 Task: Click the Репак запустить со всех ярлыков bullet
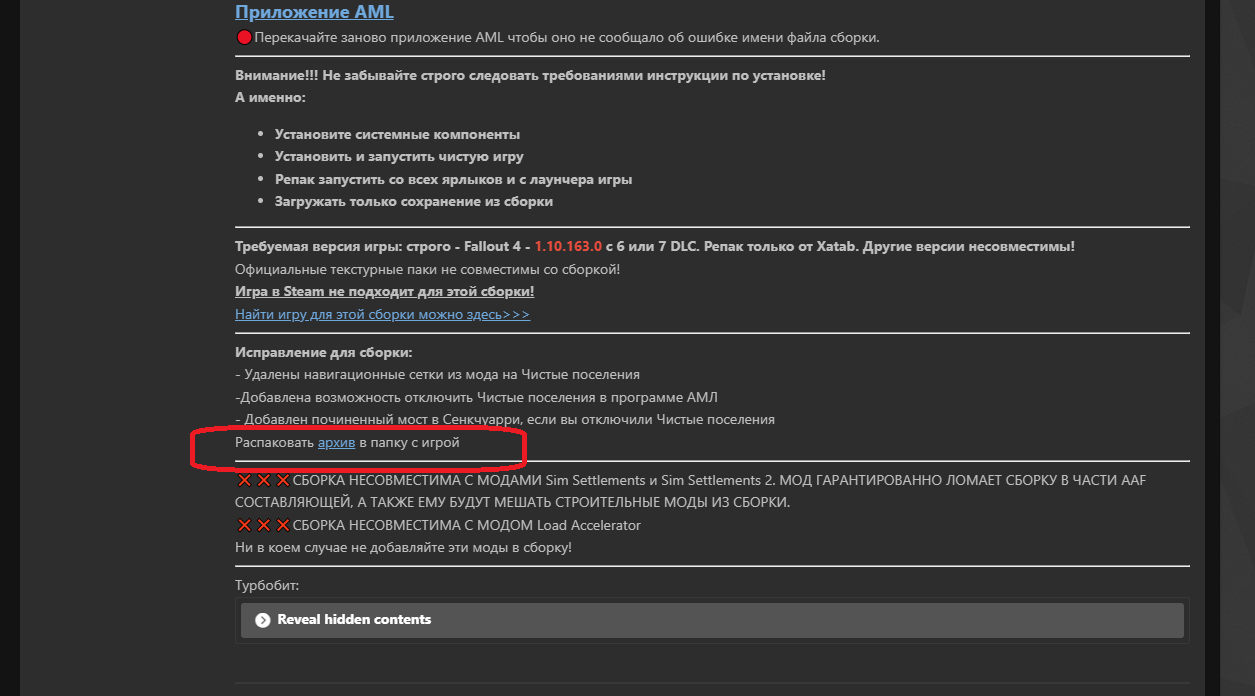pos(453,179)
